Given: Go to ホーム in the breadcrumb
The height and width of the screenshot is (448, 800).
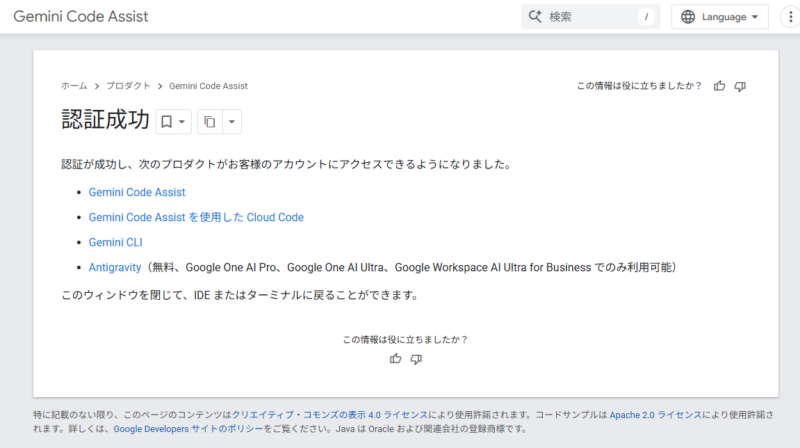Looking at the screenshot, I should 74,86.
